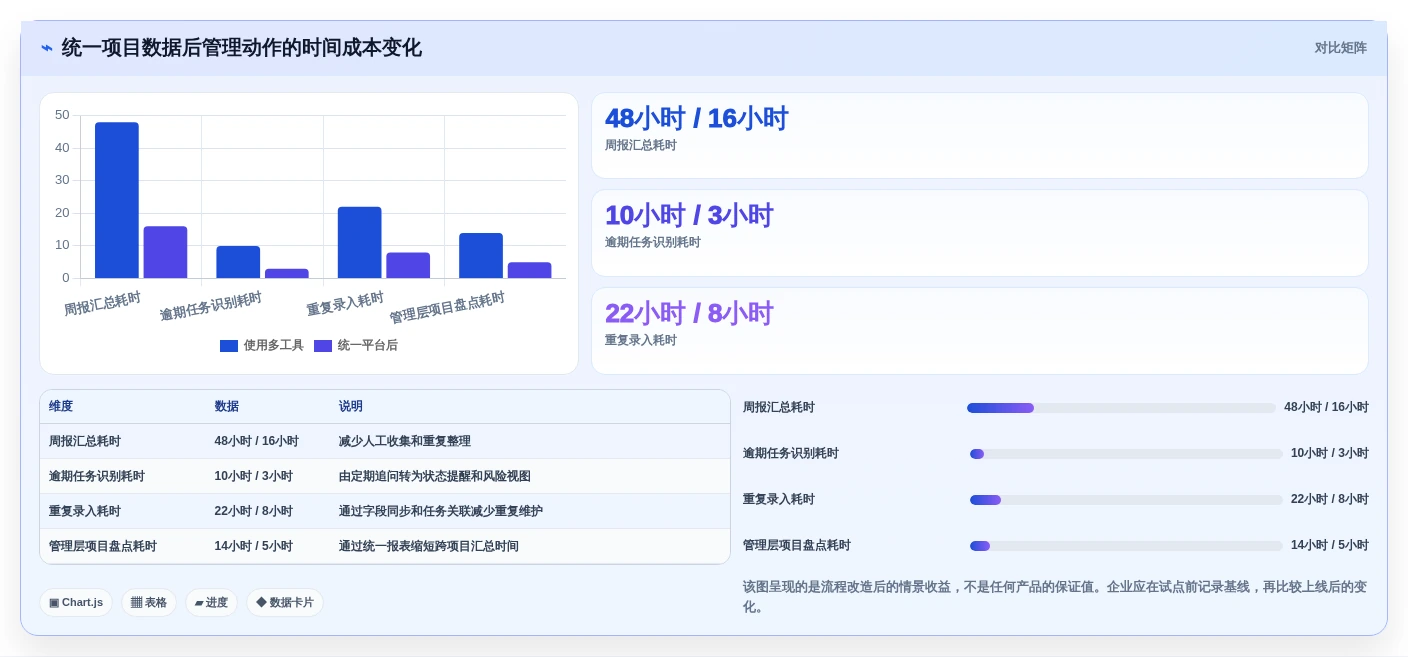Select the table cell 周报汇总耗时
Viewport: 1408px width, 657px height.
[85, 441]
